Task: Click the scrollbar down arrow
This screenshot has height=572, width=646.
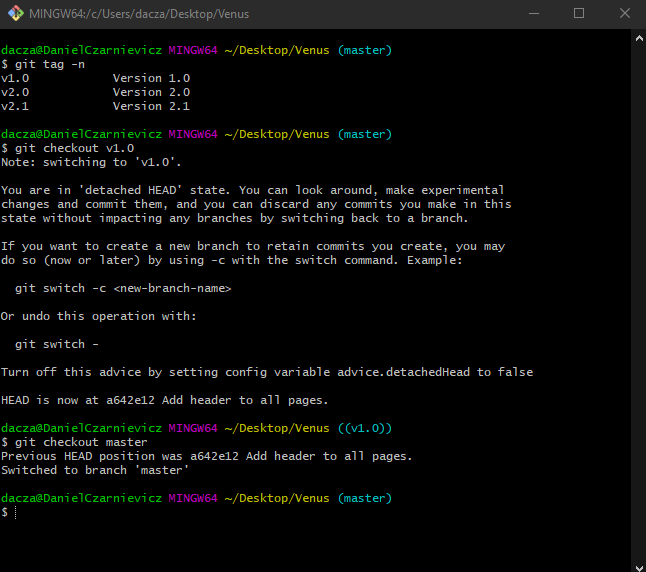Action: (x=637, y=563)
